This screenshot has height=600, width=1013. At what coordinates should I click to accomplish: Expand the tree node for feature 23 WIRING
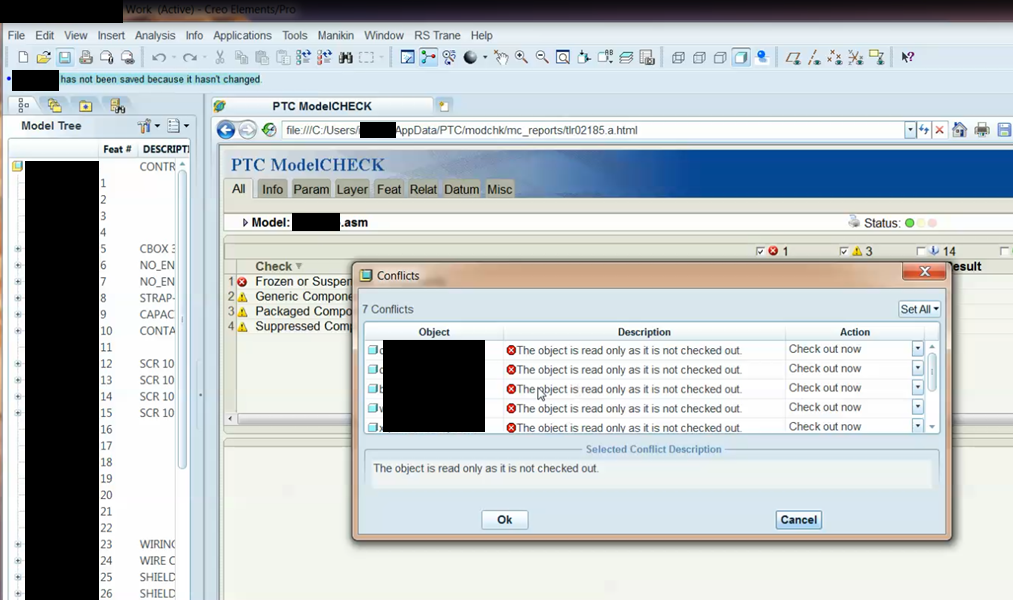pyautogui.click(x=17, y=544)
